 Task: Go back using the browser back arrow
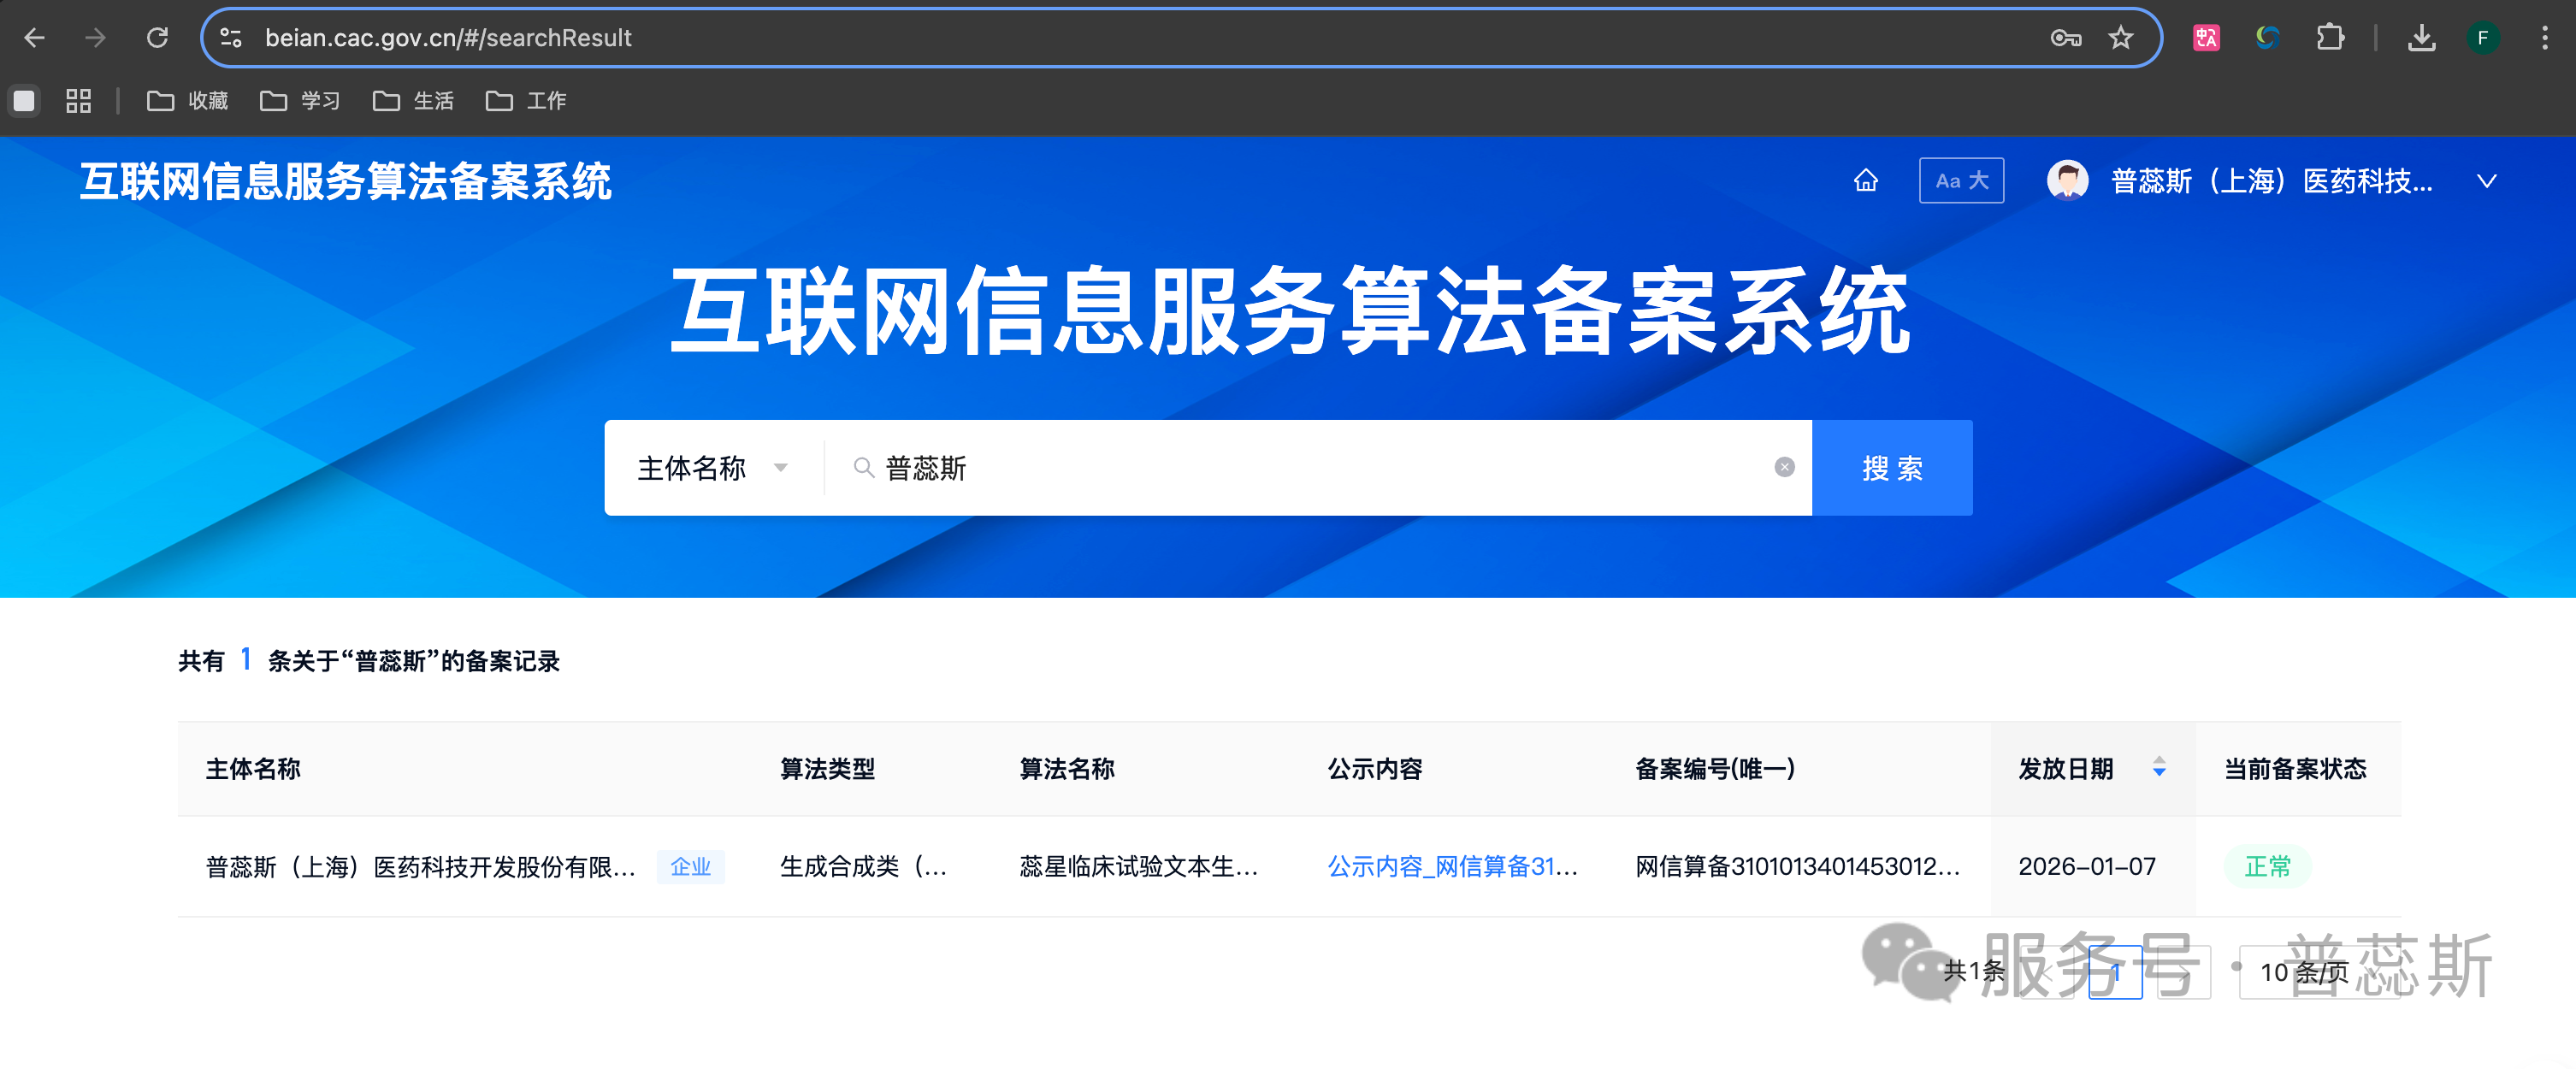[36, 37]
